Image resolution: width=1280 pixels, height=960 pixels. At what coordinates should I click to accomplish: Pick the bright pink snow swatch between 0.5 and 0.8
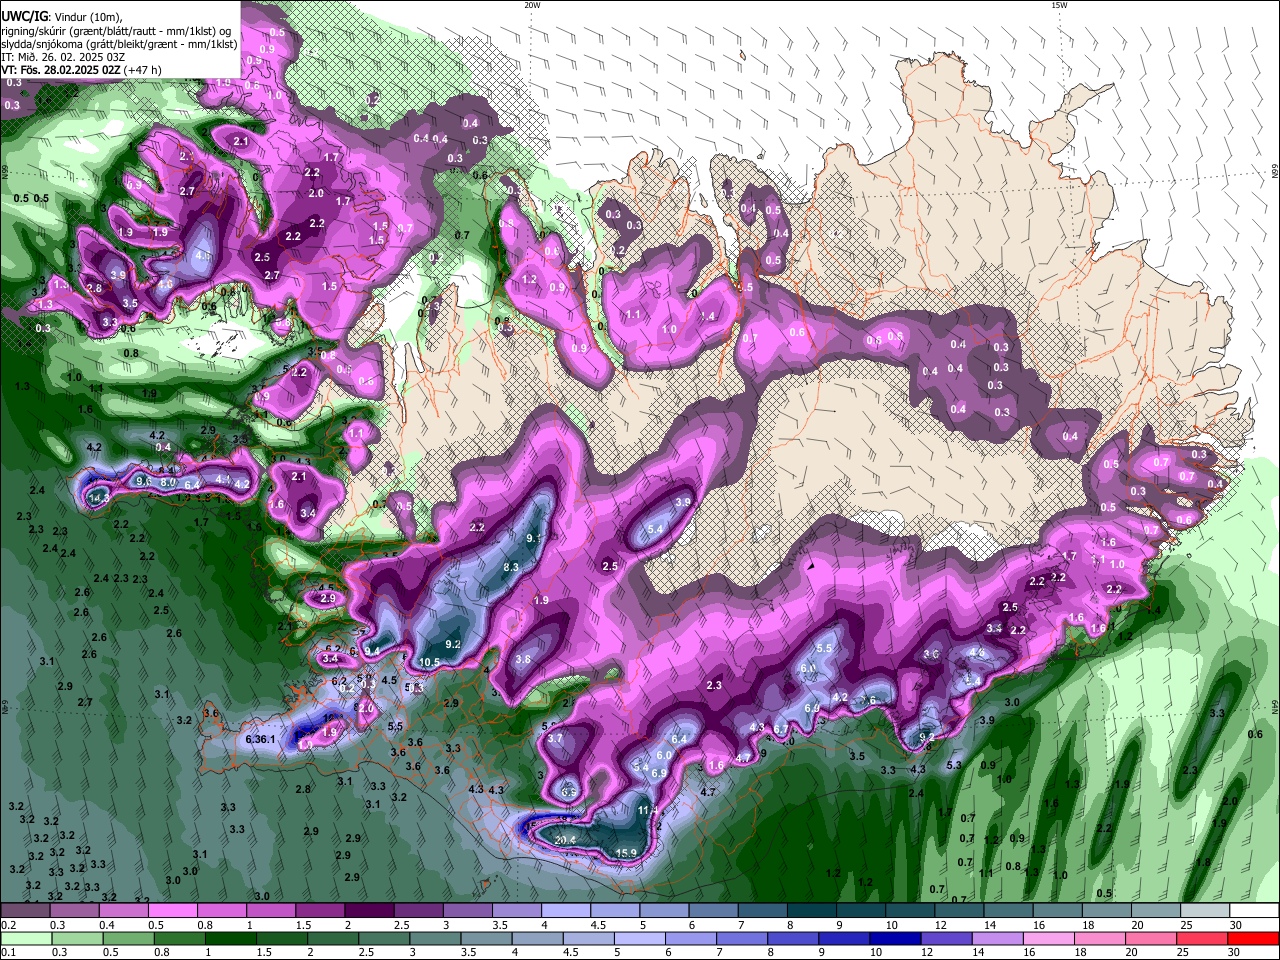(x=172, y=910)
